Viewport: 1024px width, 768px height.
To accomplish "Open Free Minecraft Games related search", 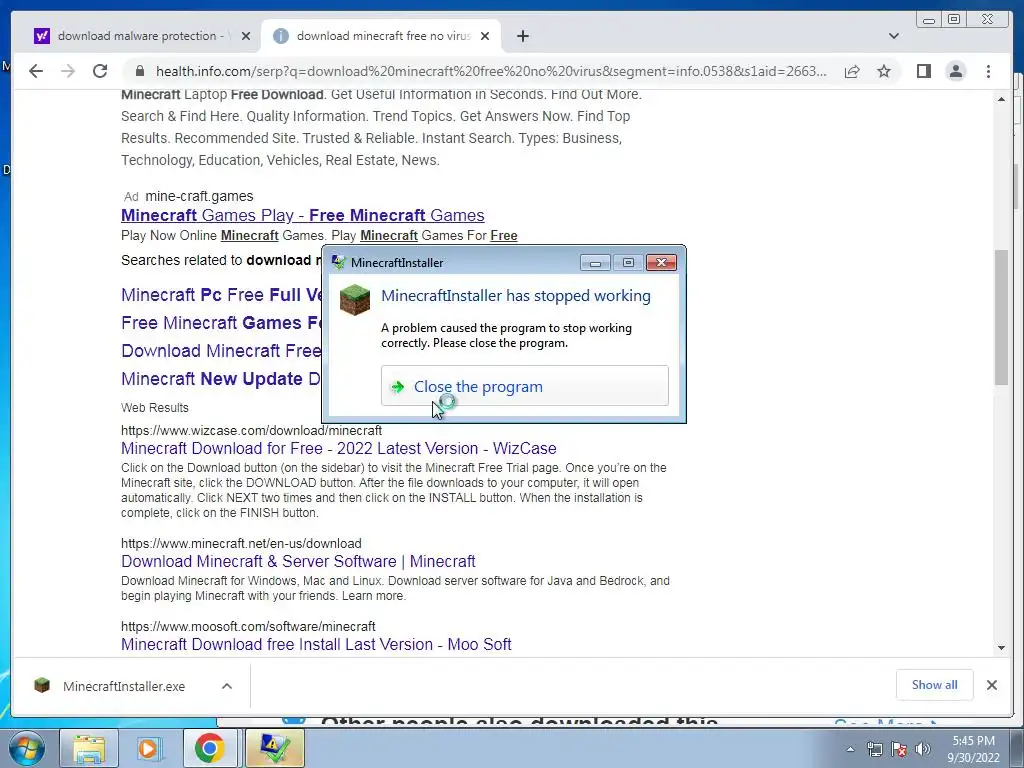I will click(221, 323).
